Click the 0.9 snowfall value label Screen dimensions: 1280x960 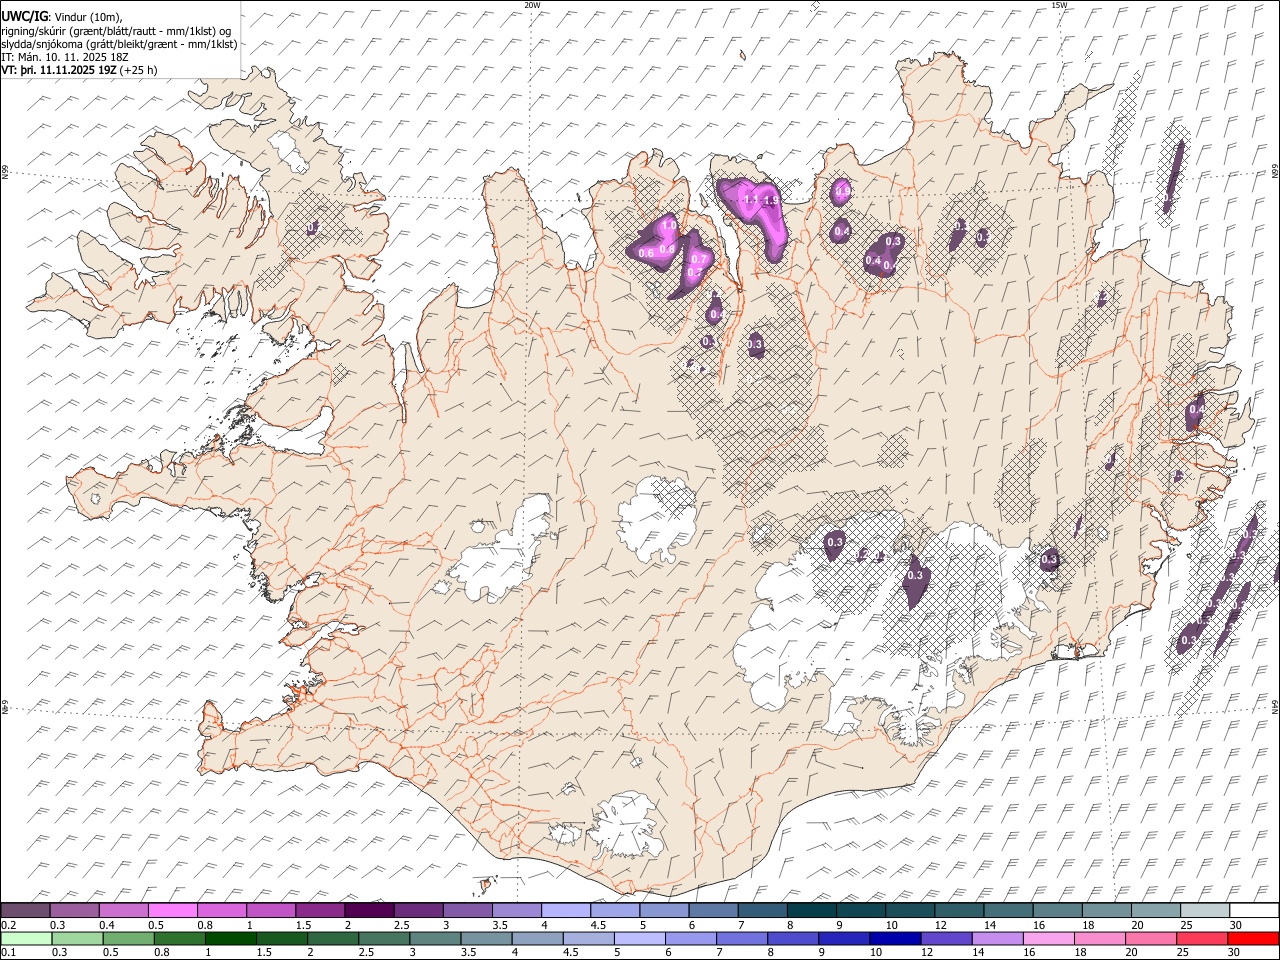tap(843, 191)
